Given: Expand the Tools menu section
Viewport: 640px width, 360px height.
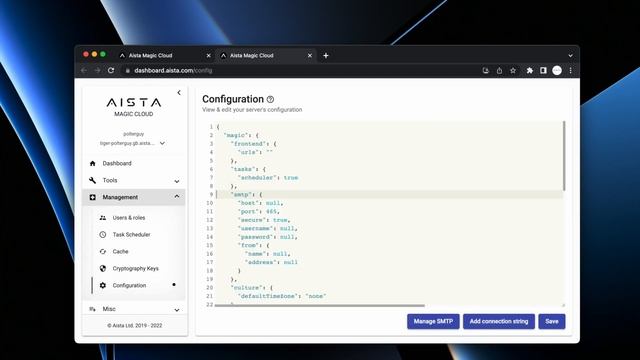Looking at the screenshot, I should tap(177, 181).
